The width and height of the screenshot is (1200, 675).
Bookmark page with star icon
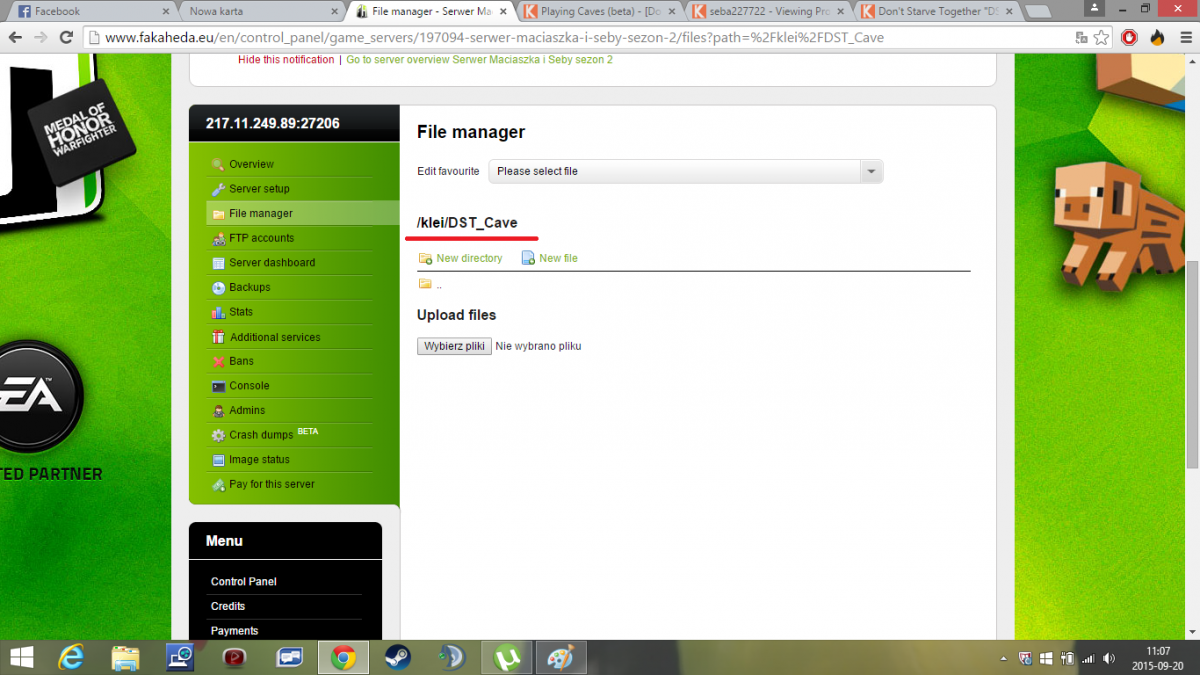[x=1101, y=38]
